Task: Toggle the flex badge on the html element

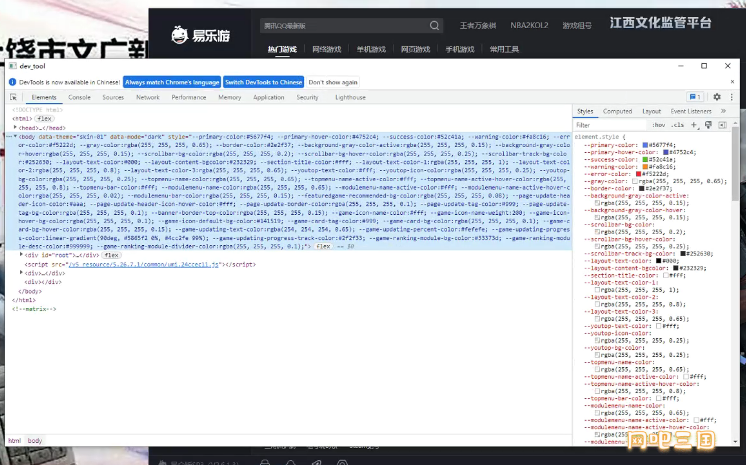Action: point(44,119)
